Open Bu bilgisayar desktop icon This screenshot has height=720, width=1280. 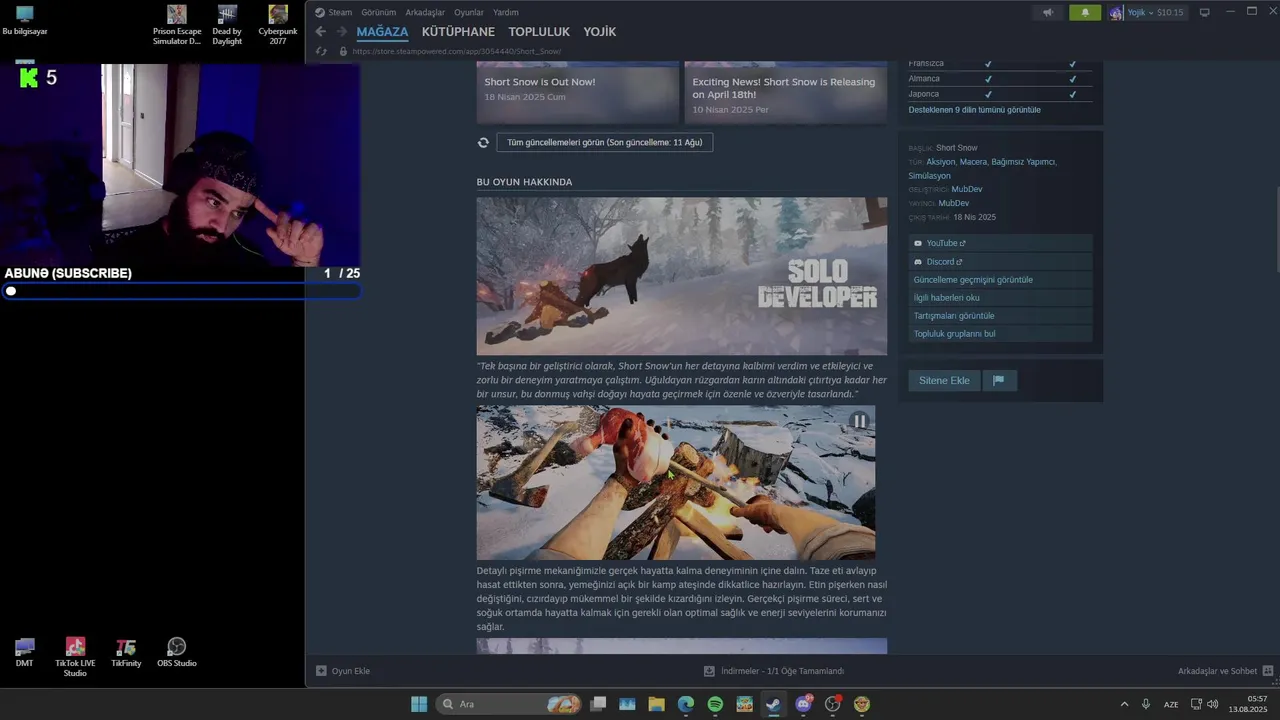pos(25,20)
